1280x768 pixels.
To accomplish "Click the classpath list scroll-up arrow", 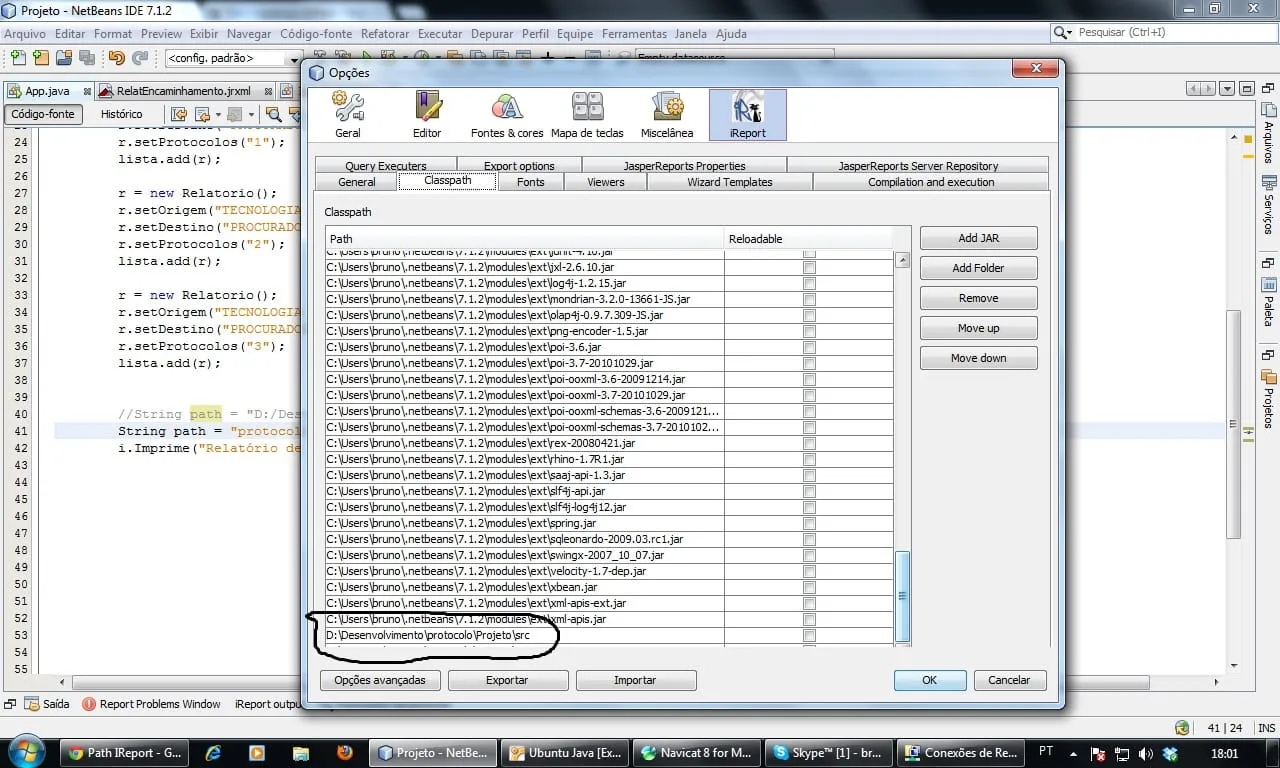I will point(902,260).
